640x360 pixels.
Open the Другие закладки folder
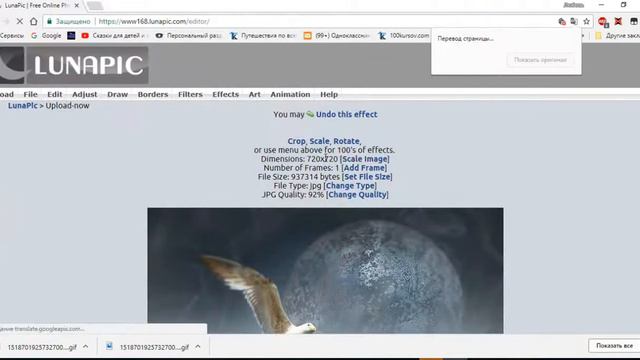click(617, 36)
